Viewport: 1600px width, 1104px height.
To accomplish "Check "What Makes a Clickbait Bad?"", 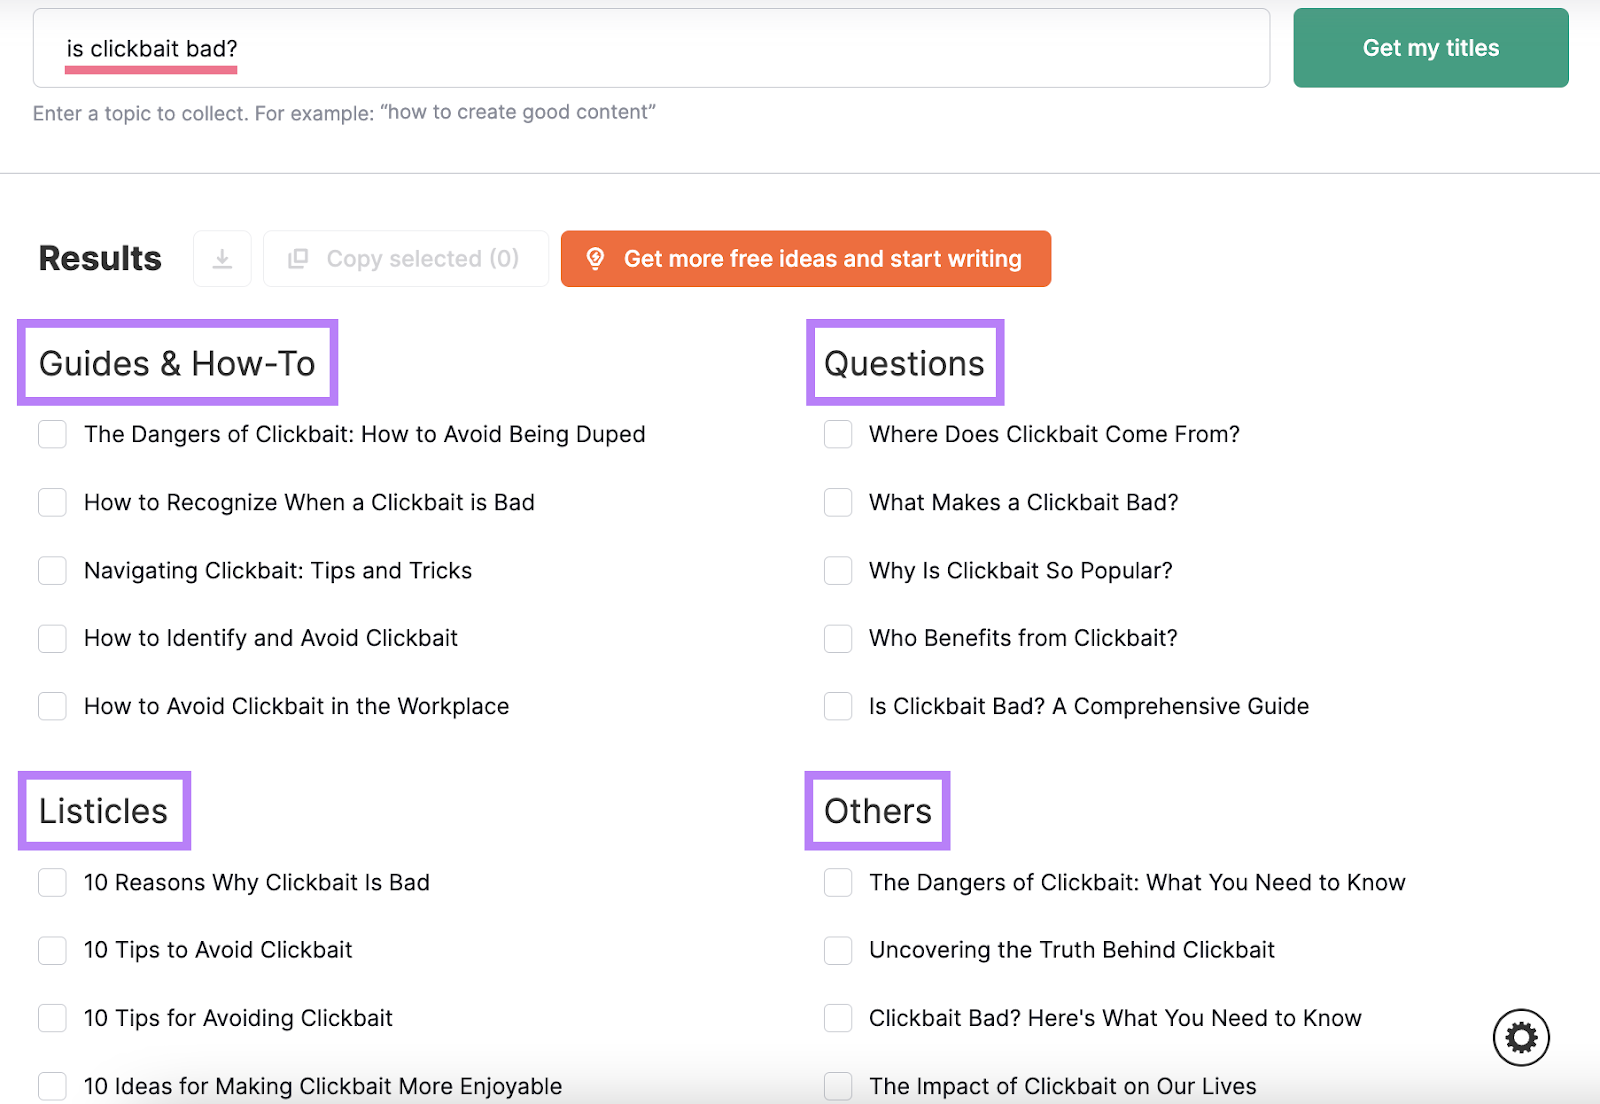I will point(838,502).
